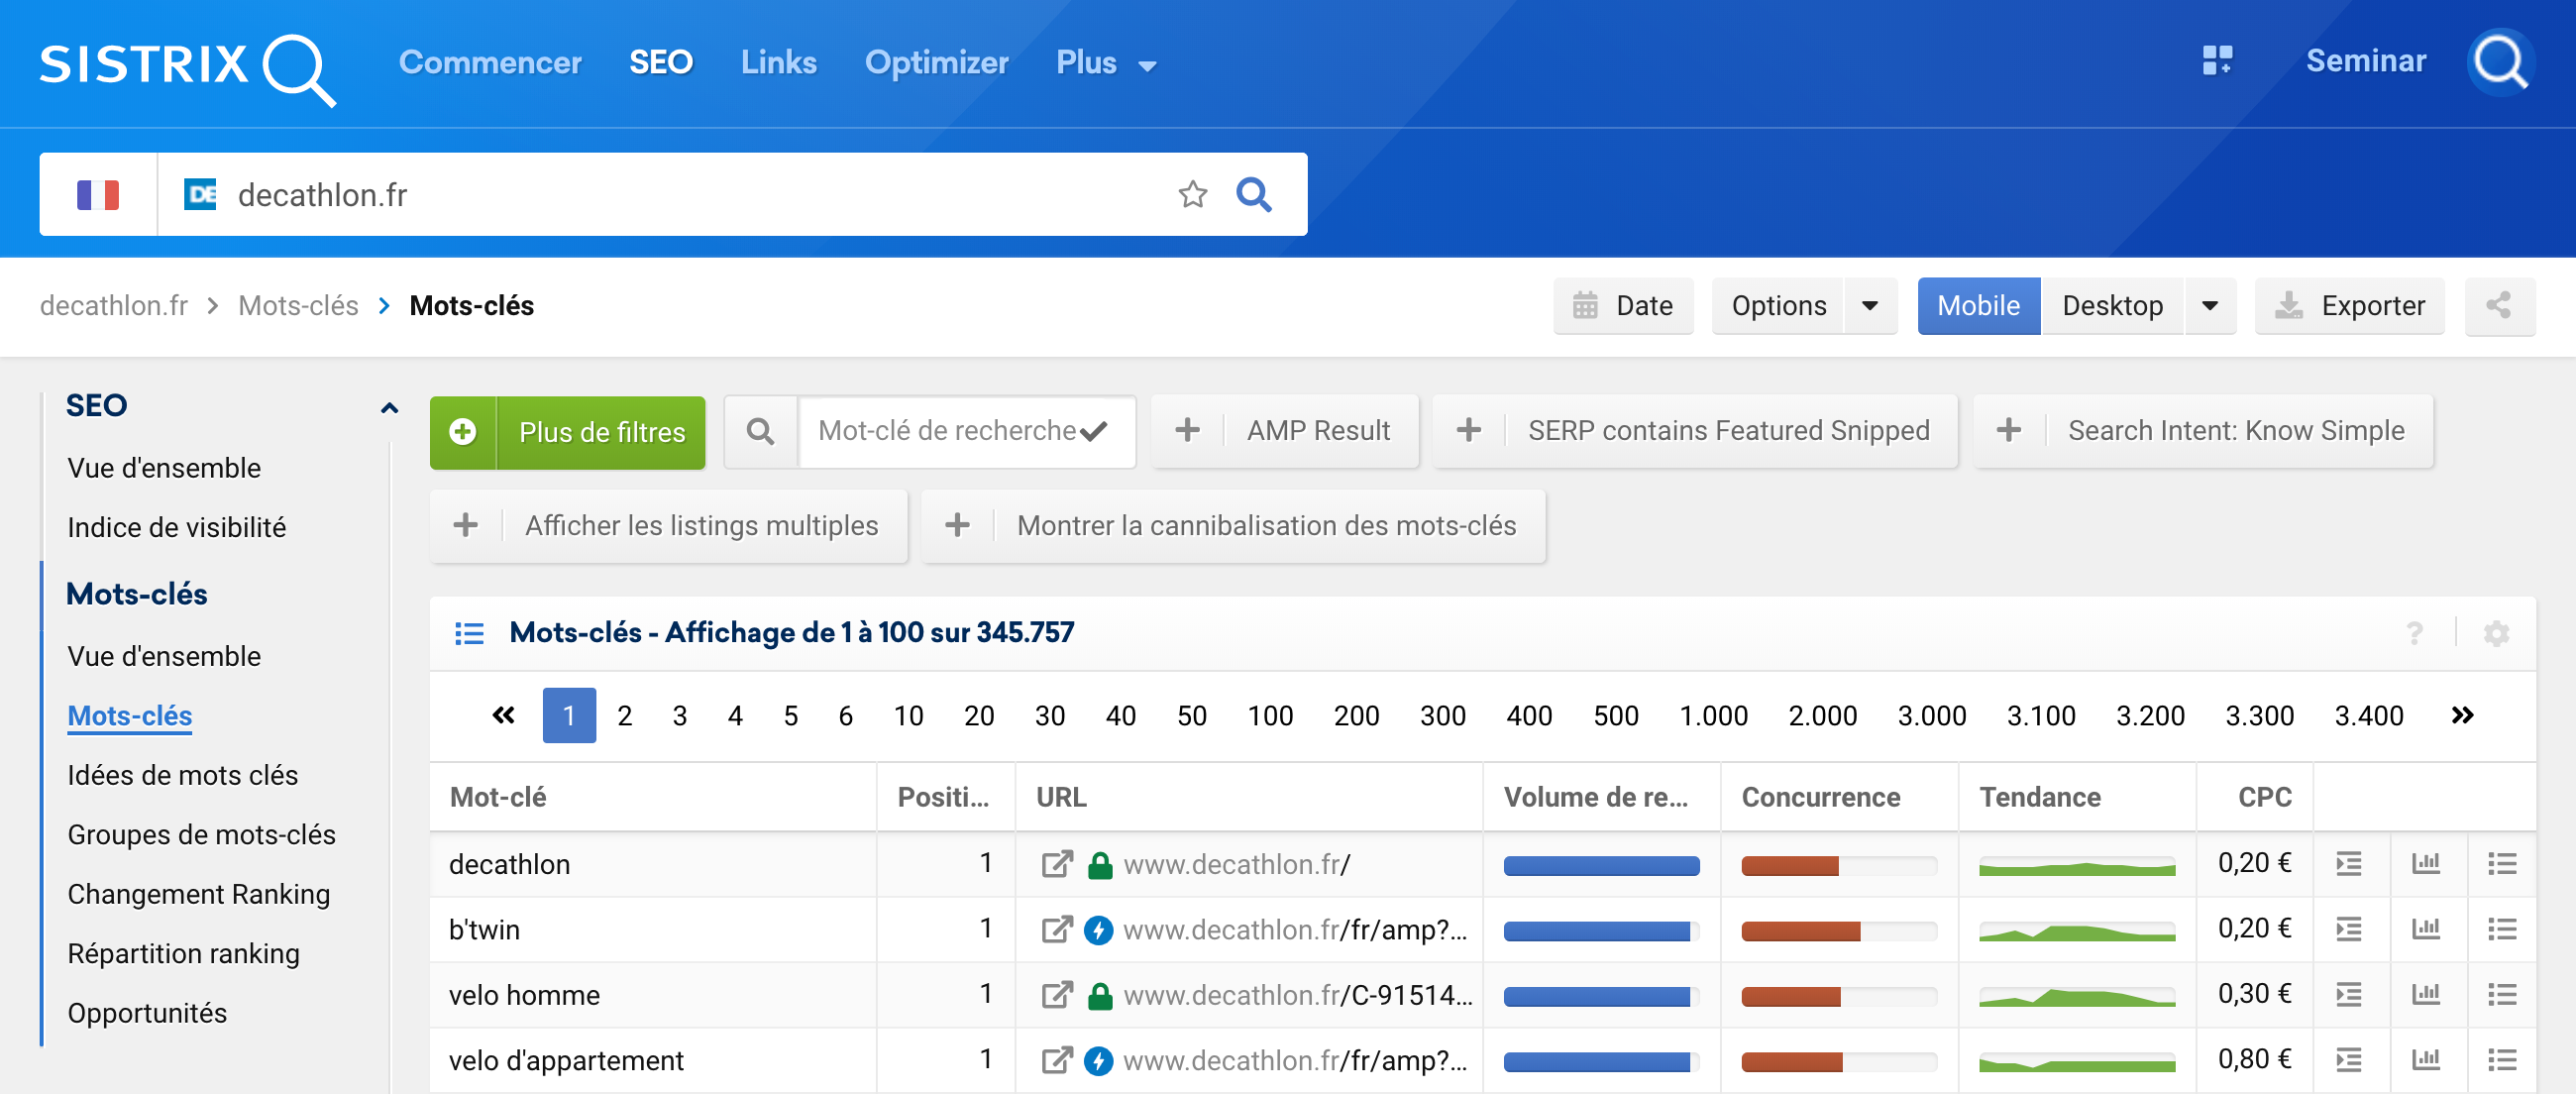Click the green plus icon for filters
This screenshot has height=1094, width=2576.
tap(462, 432)
